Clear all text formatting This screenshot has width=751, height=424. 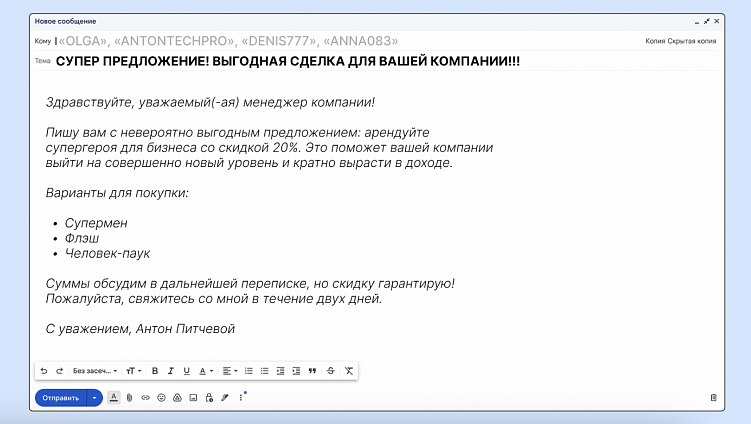click(x=349, y=371)
